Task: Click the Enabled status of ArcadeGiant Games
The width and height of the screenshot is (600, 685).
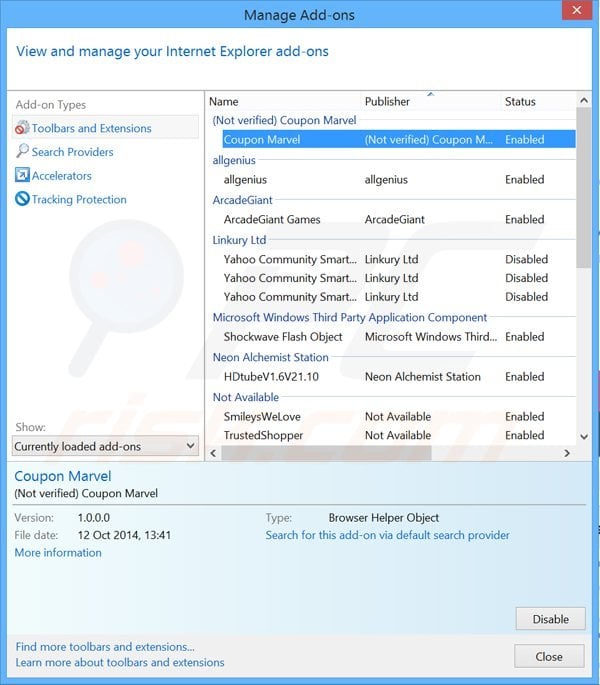Action: coord(524,219)
